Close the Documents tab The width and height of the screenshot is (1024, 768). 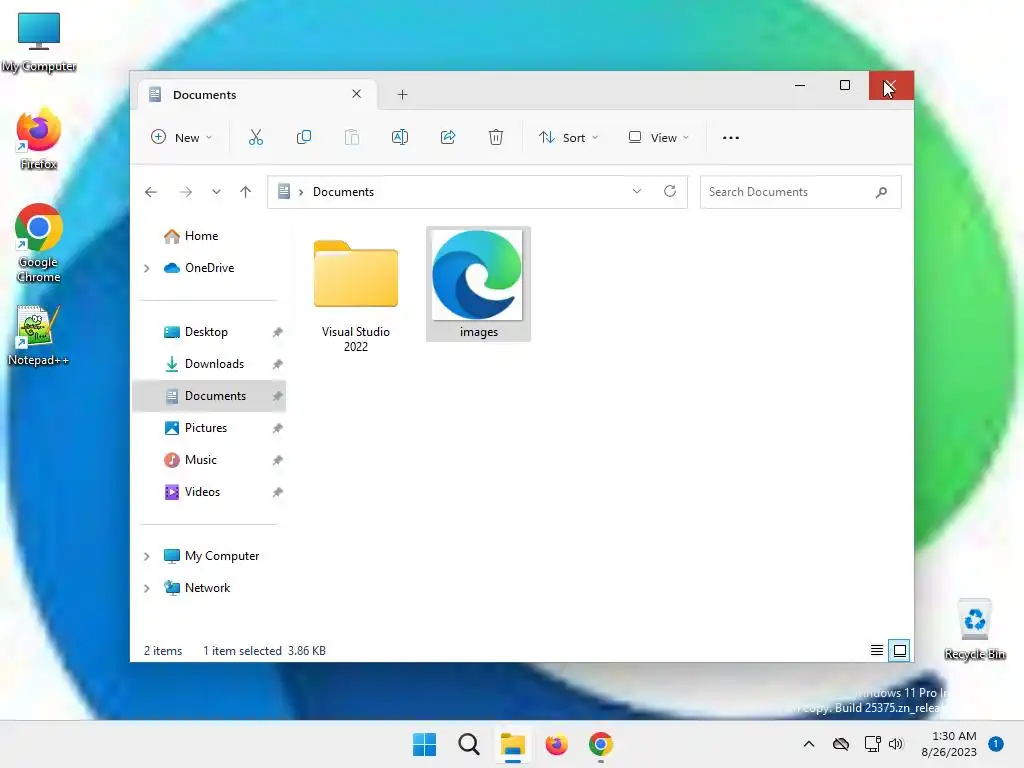coord(357,94)
